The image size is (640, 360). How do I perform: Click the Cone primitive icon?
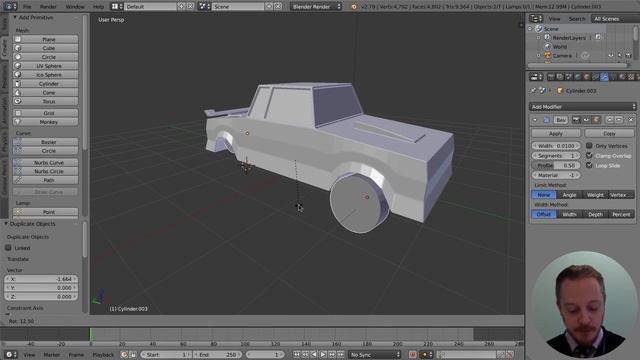pos(18,93)
